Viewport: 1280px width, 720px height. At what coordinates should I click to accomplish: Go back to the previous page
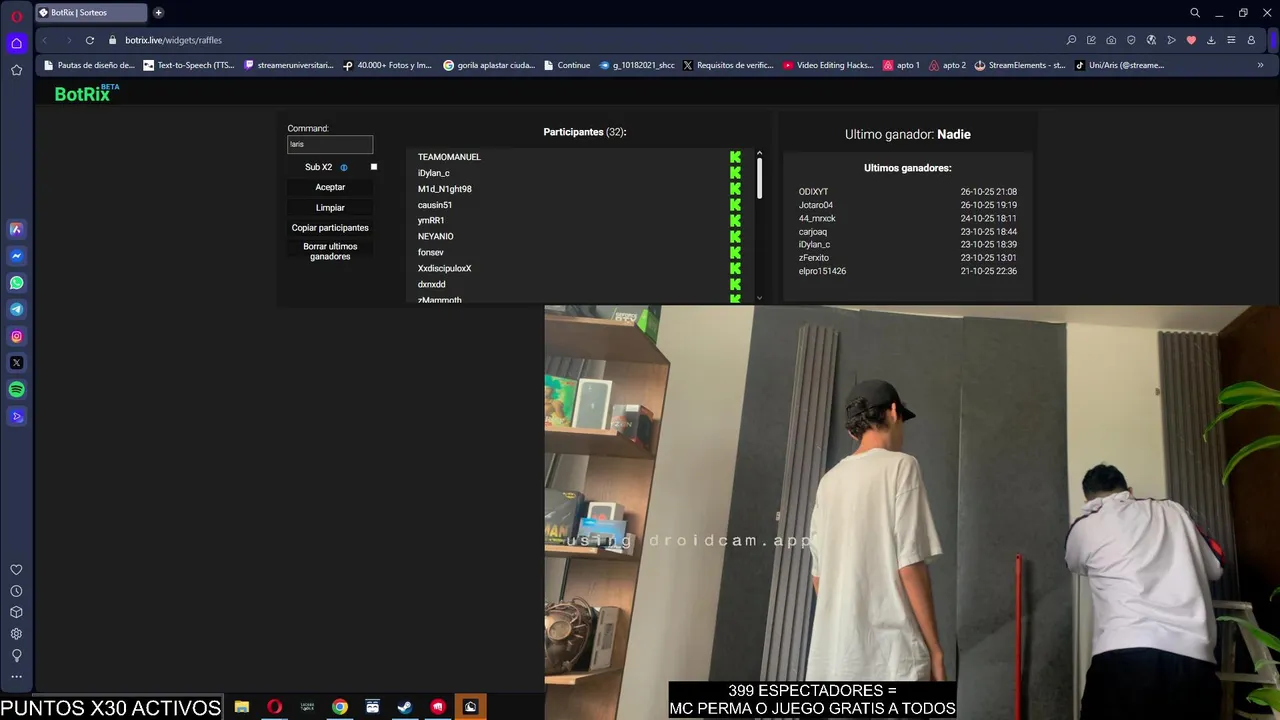(44, 40)
